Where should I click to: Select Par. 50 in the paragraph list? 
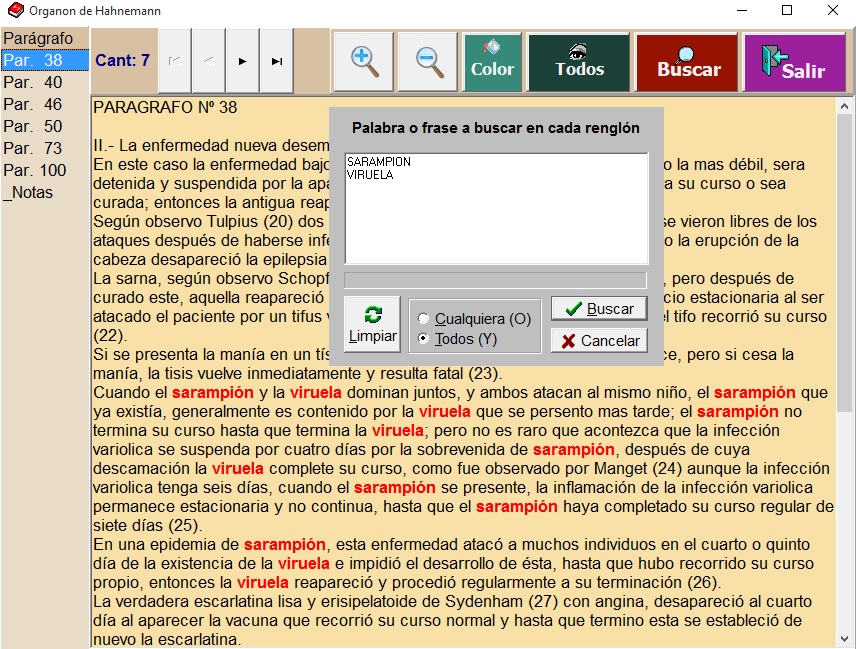pyautogui.click(x=45, y=126)
